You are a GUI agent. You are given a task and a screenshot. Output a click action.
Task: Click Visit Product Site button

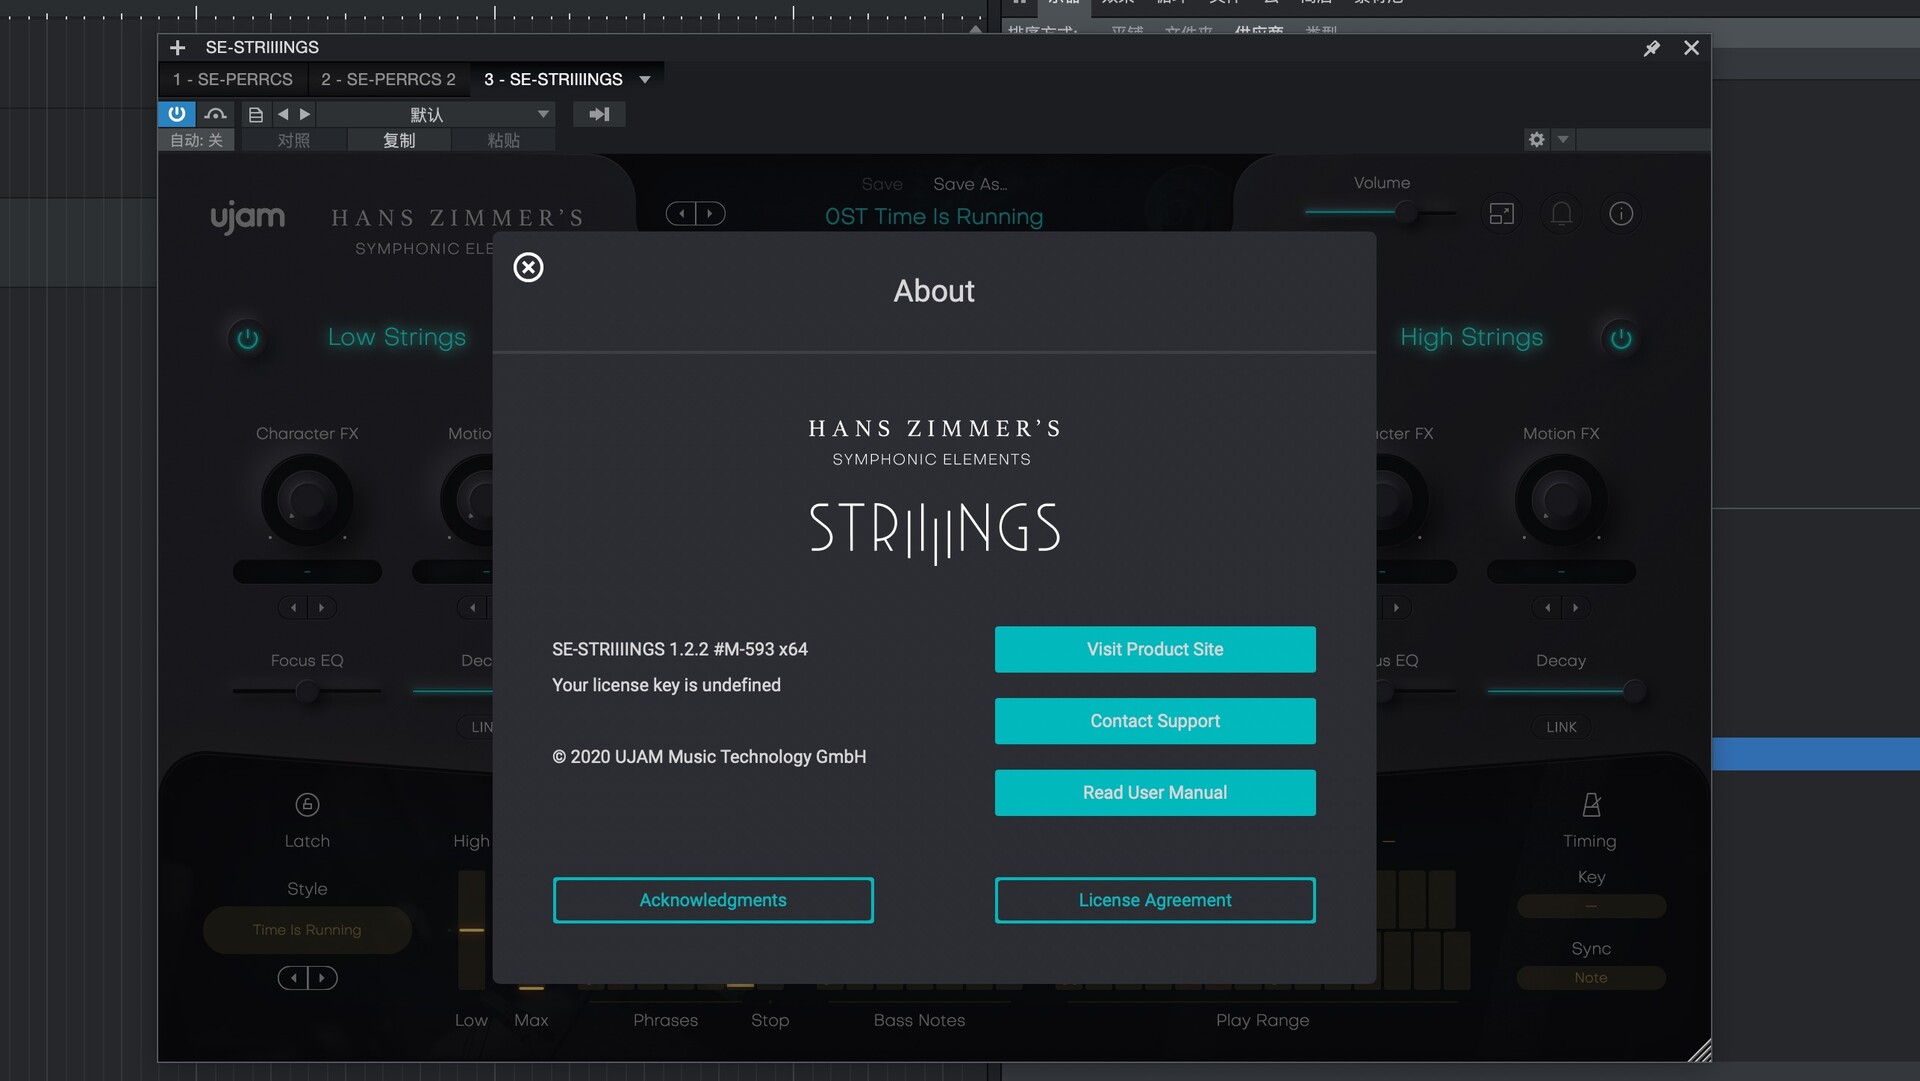click(x=1155, y=649)
